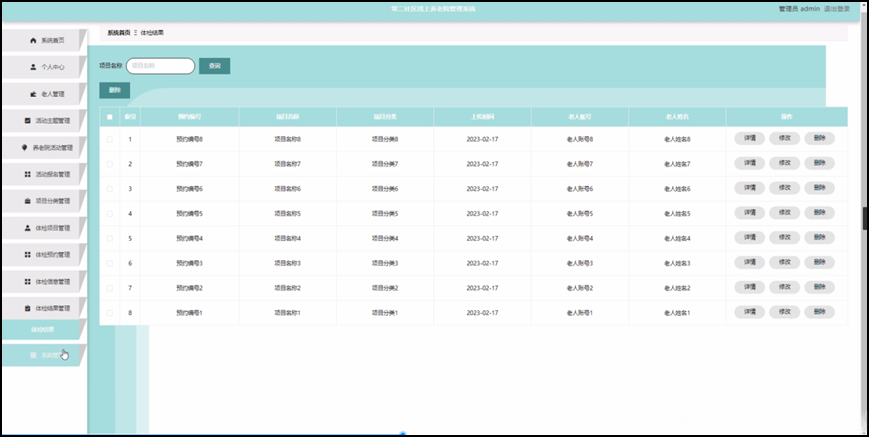Viewport: 869px width, 437px height.
Task: Click 退出登录 at the top right
Action: (x=836, y=9)
